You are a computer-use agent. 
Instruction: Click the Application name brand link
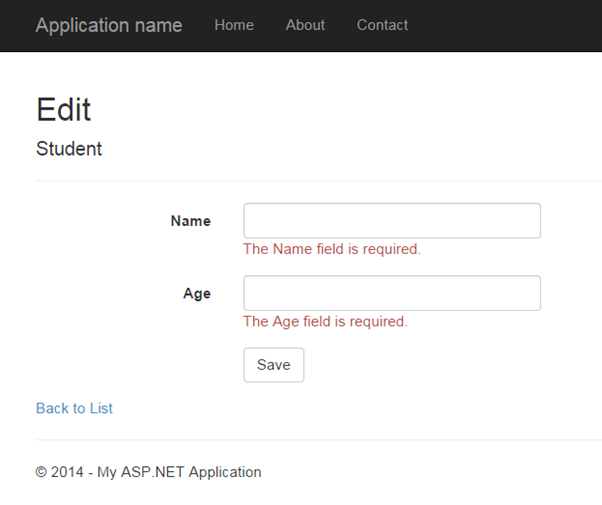pyautogui.click(x=109, y=25)
